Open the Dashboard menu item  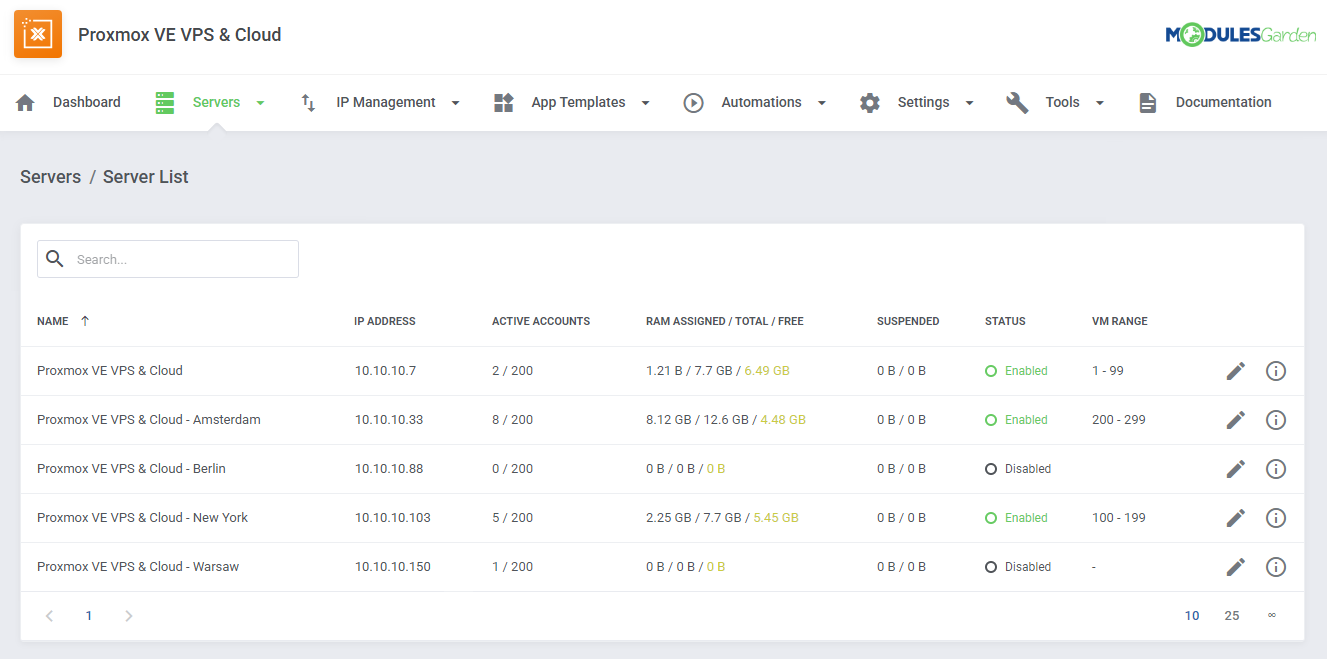click(x=87, y=102)
